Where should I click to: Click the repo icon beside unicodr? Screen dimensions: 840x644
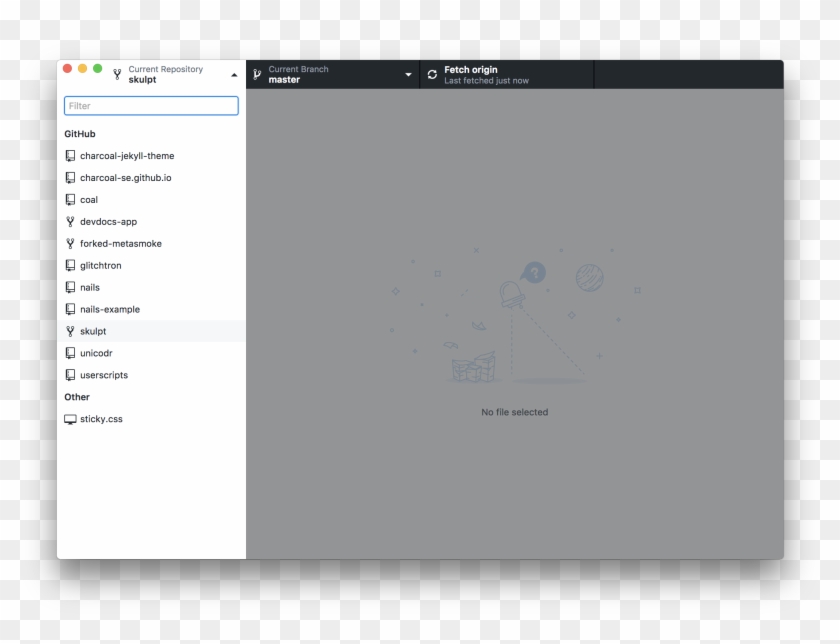coord(70,354)
